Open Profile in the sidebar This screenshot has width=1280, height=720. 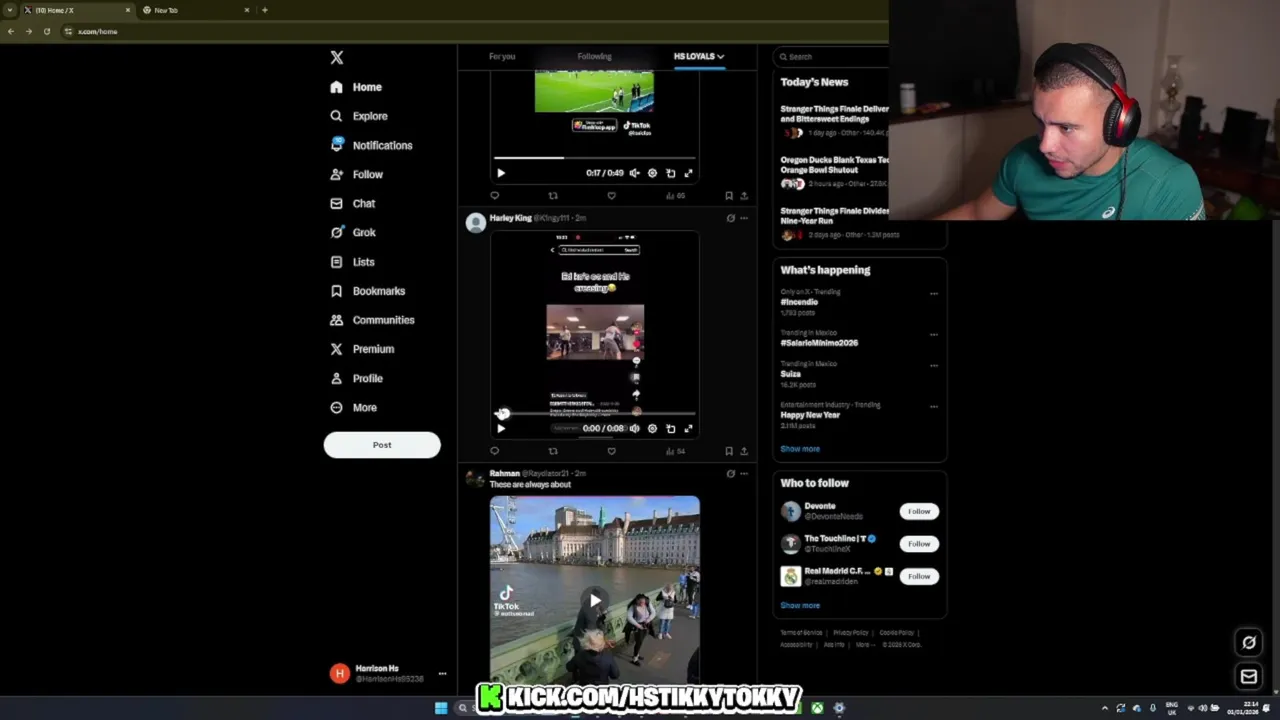(x=356, y=378)
